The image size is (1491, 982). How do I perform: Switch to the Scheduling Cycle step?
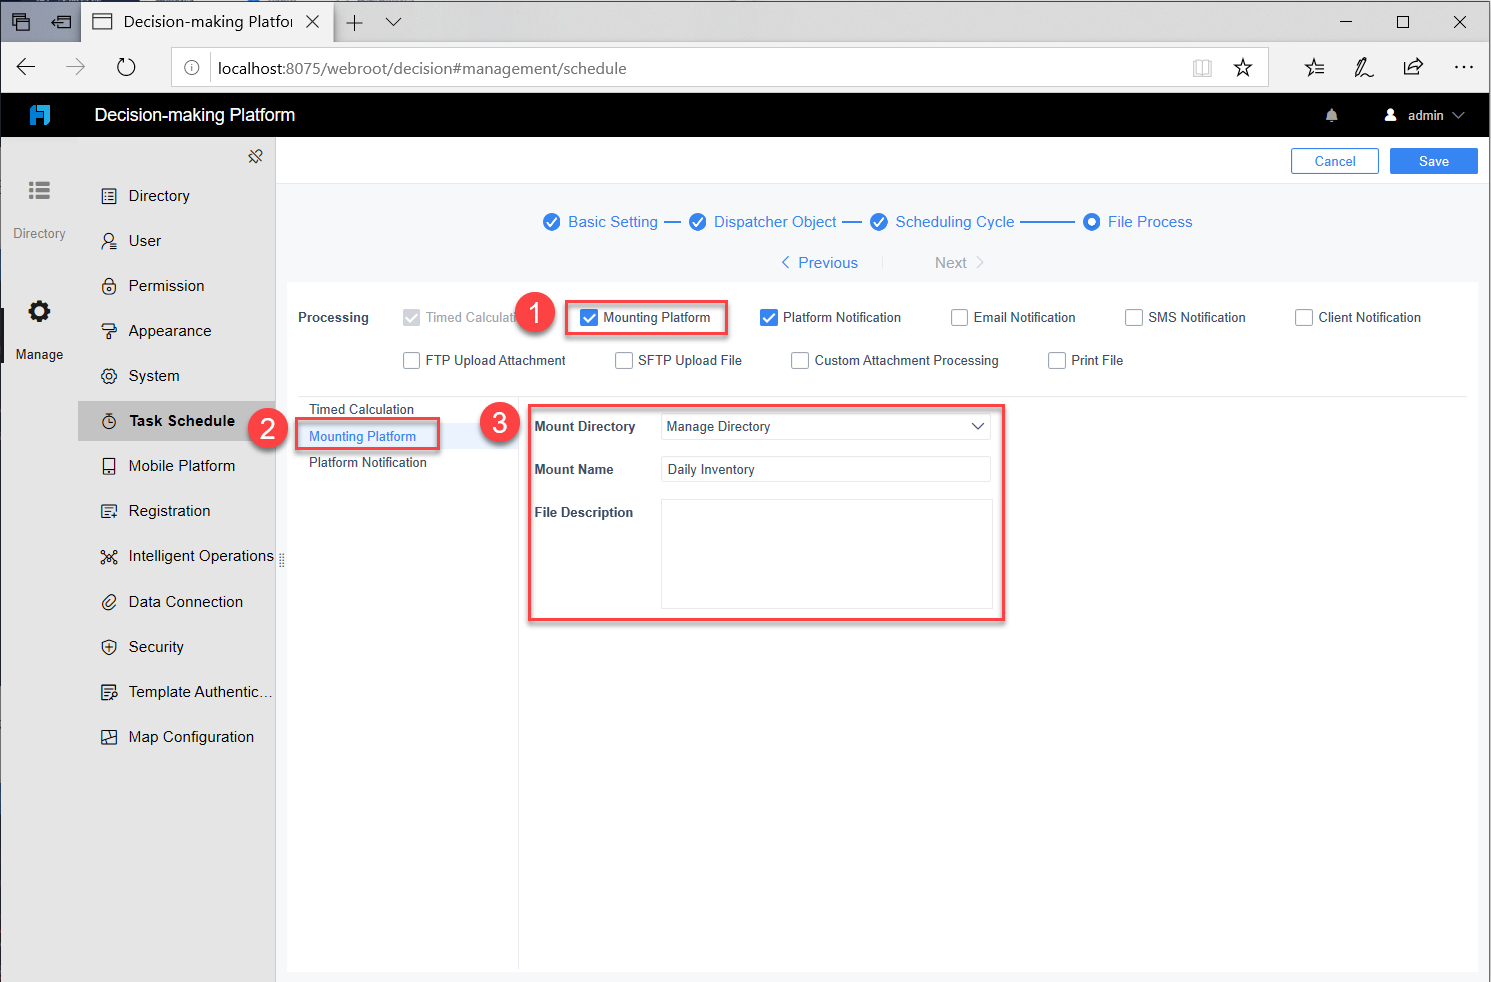point(954,221)
